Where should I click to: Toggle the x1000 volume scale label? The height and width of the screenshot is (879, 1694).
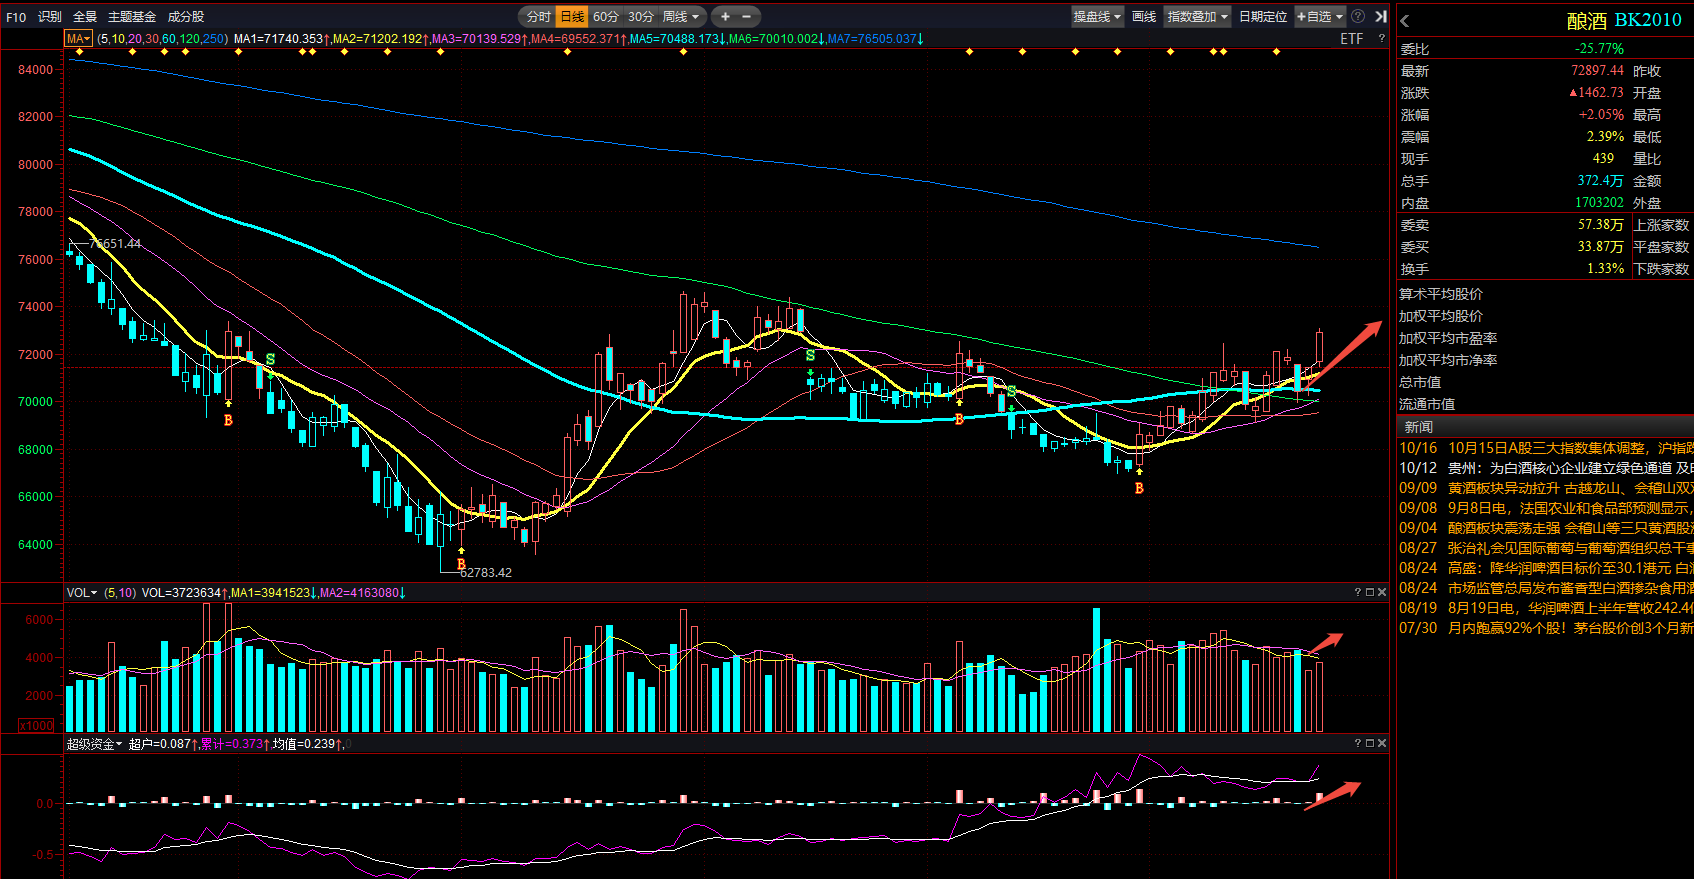pyautogui.click(x=36, y=726)
